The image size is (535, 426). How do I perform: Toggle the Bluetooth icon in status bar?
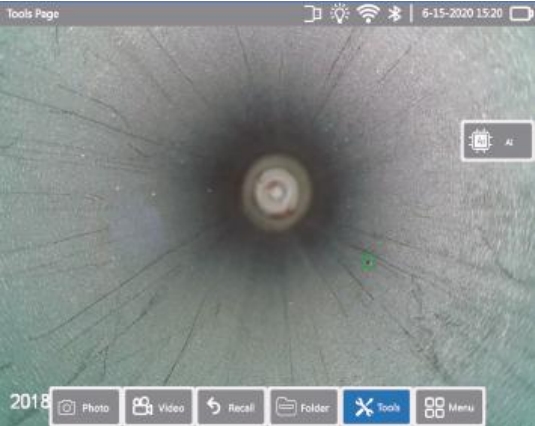tap(395, 14)
